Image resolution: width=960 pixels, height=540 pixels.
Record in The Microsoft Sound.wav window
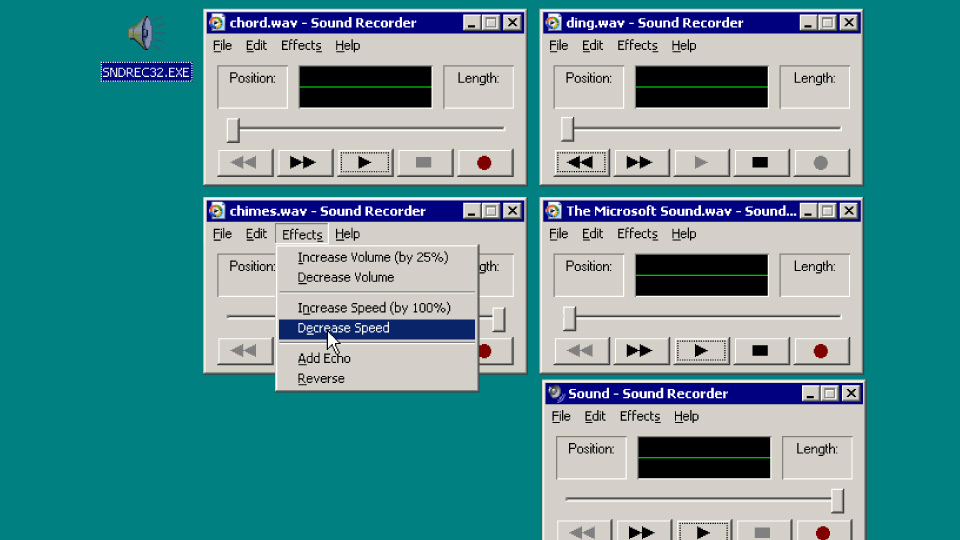pyautogui.click(x=820, y=351)
